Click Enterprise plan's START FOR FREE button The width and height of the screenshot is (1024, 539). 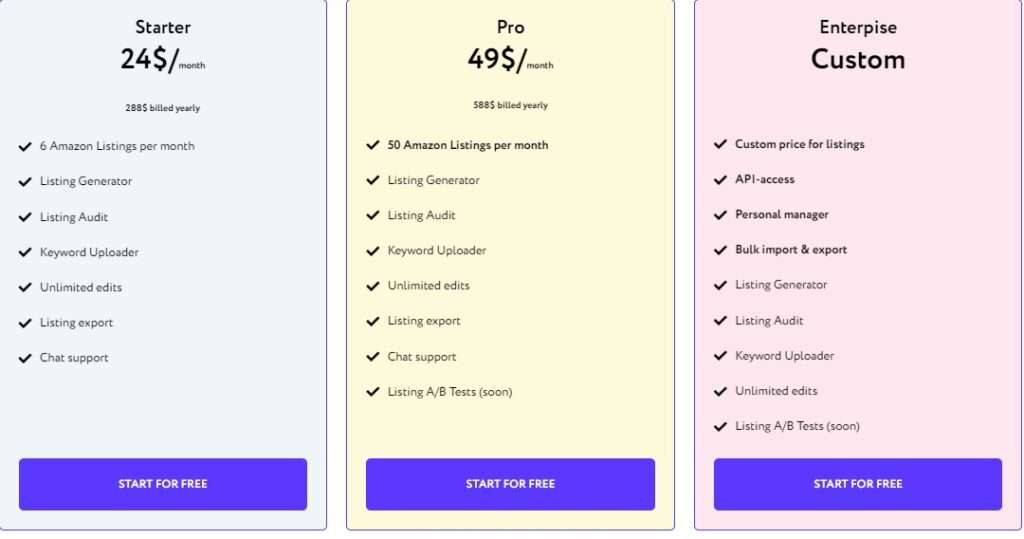[857, 484]
